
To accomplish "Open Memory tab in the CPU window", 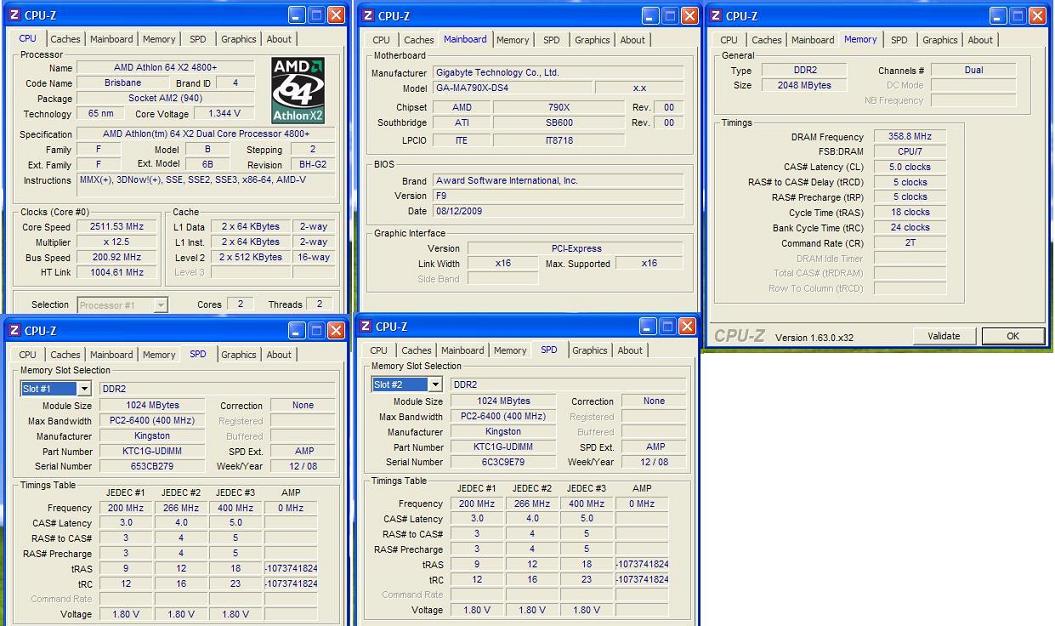I will pyautogui.click(x=159, y=39).
